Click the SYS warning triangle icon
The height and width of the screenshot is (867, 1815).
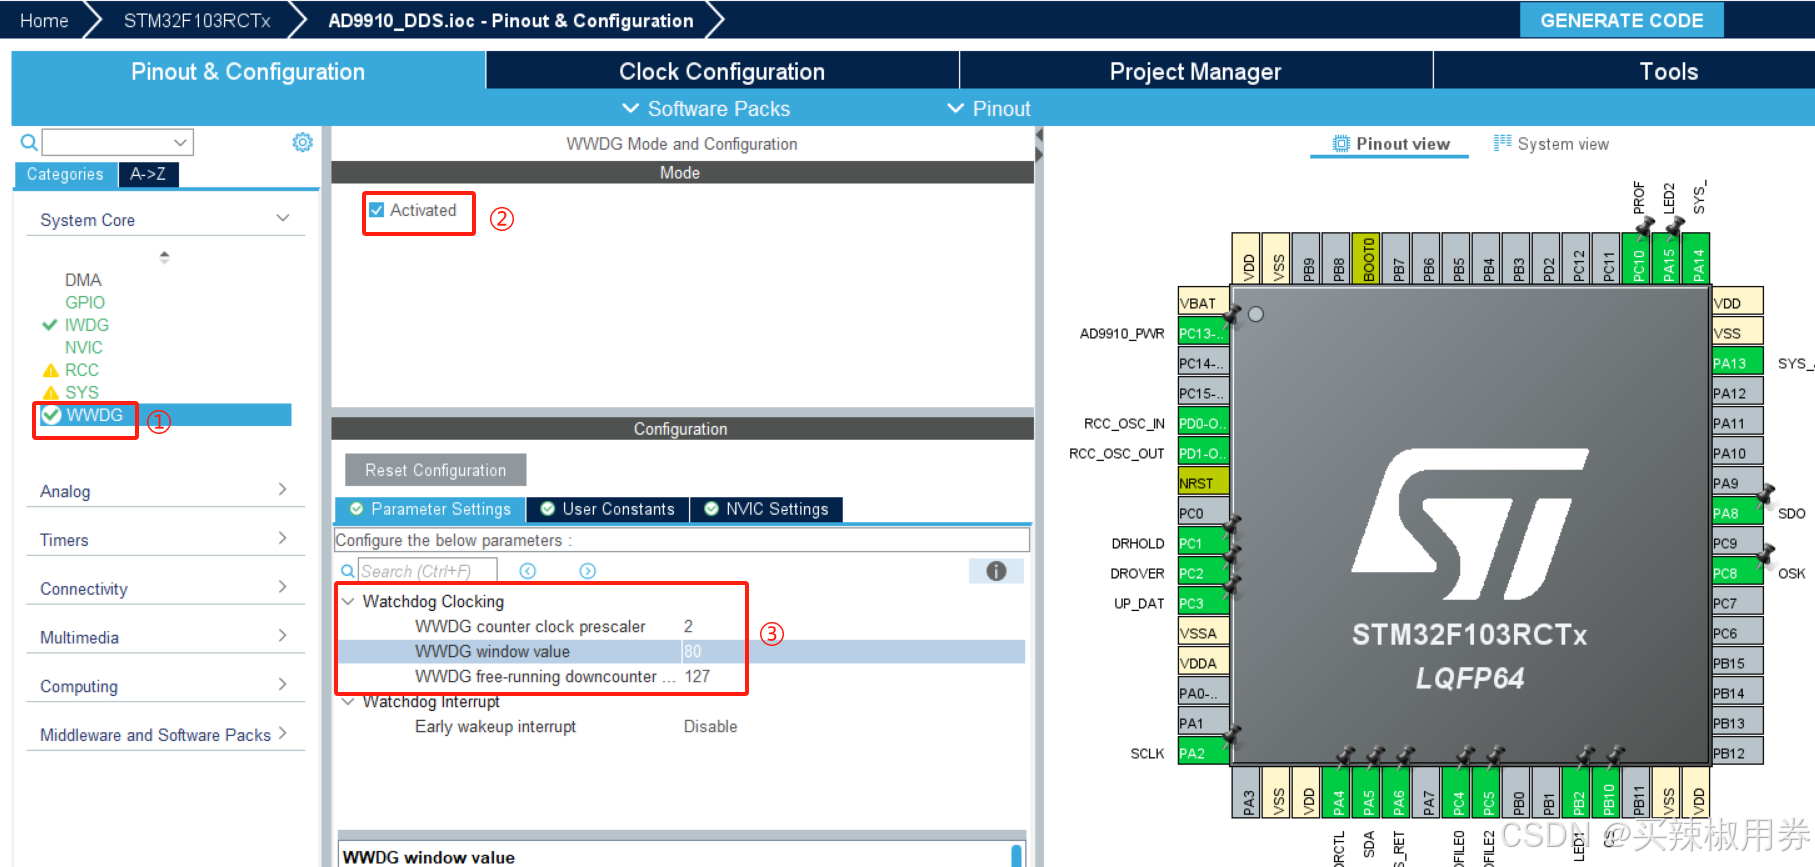pyautogui.click(x=51, y=393)
